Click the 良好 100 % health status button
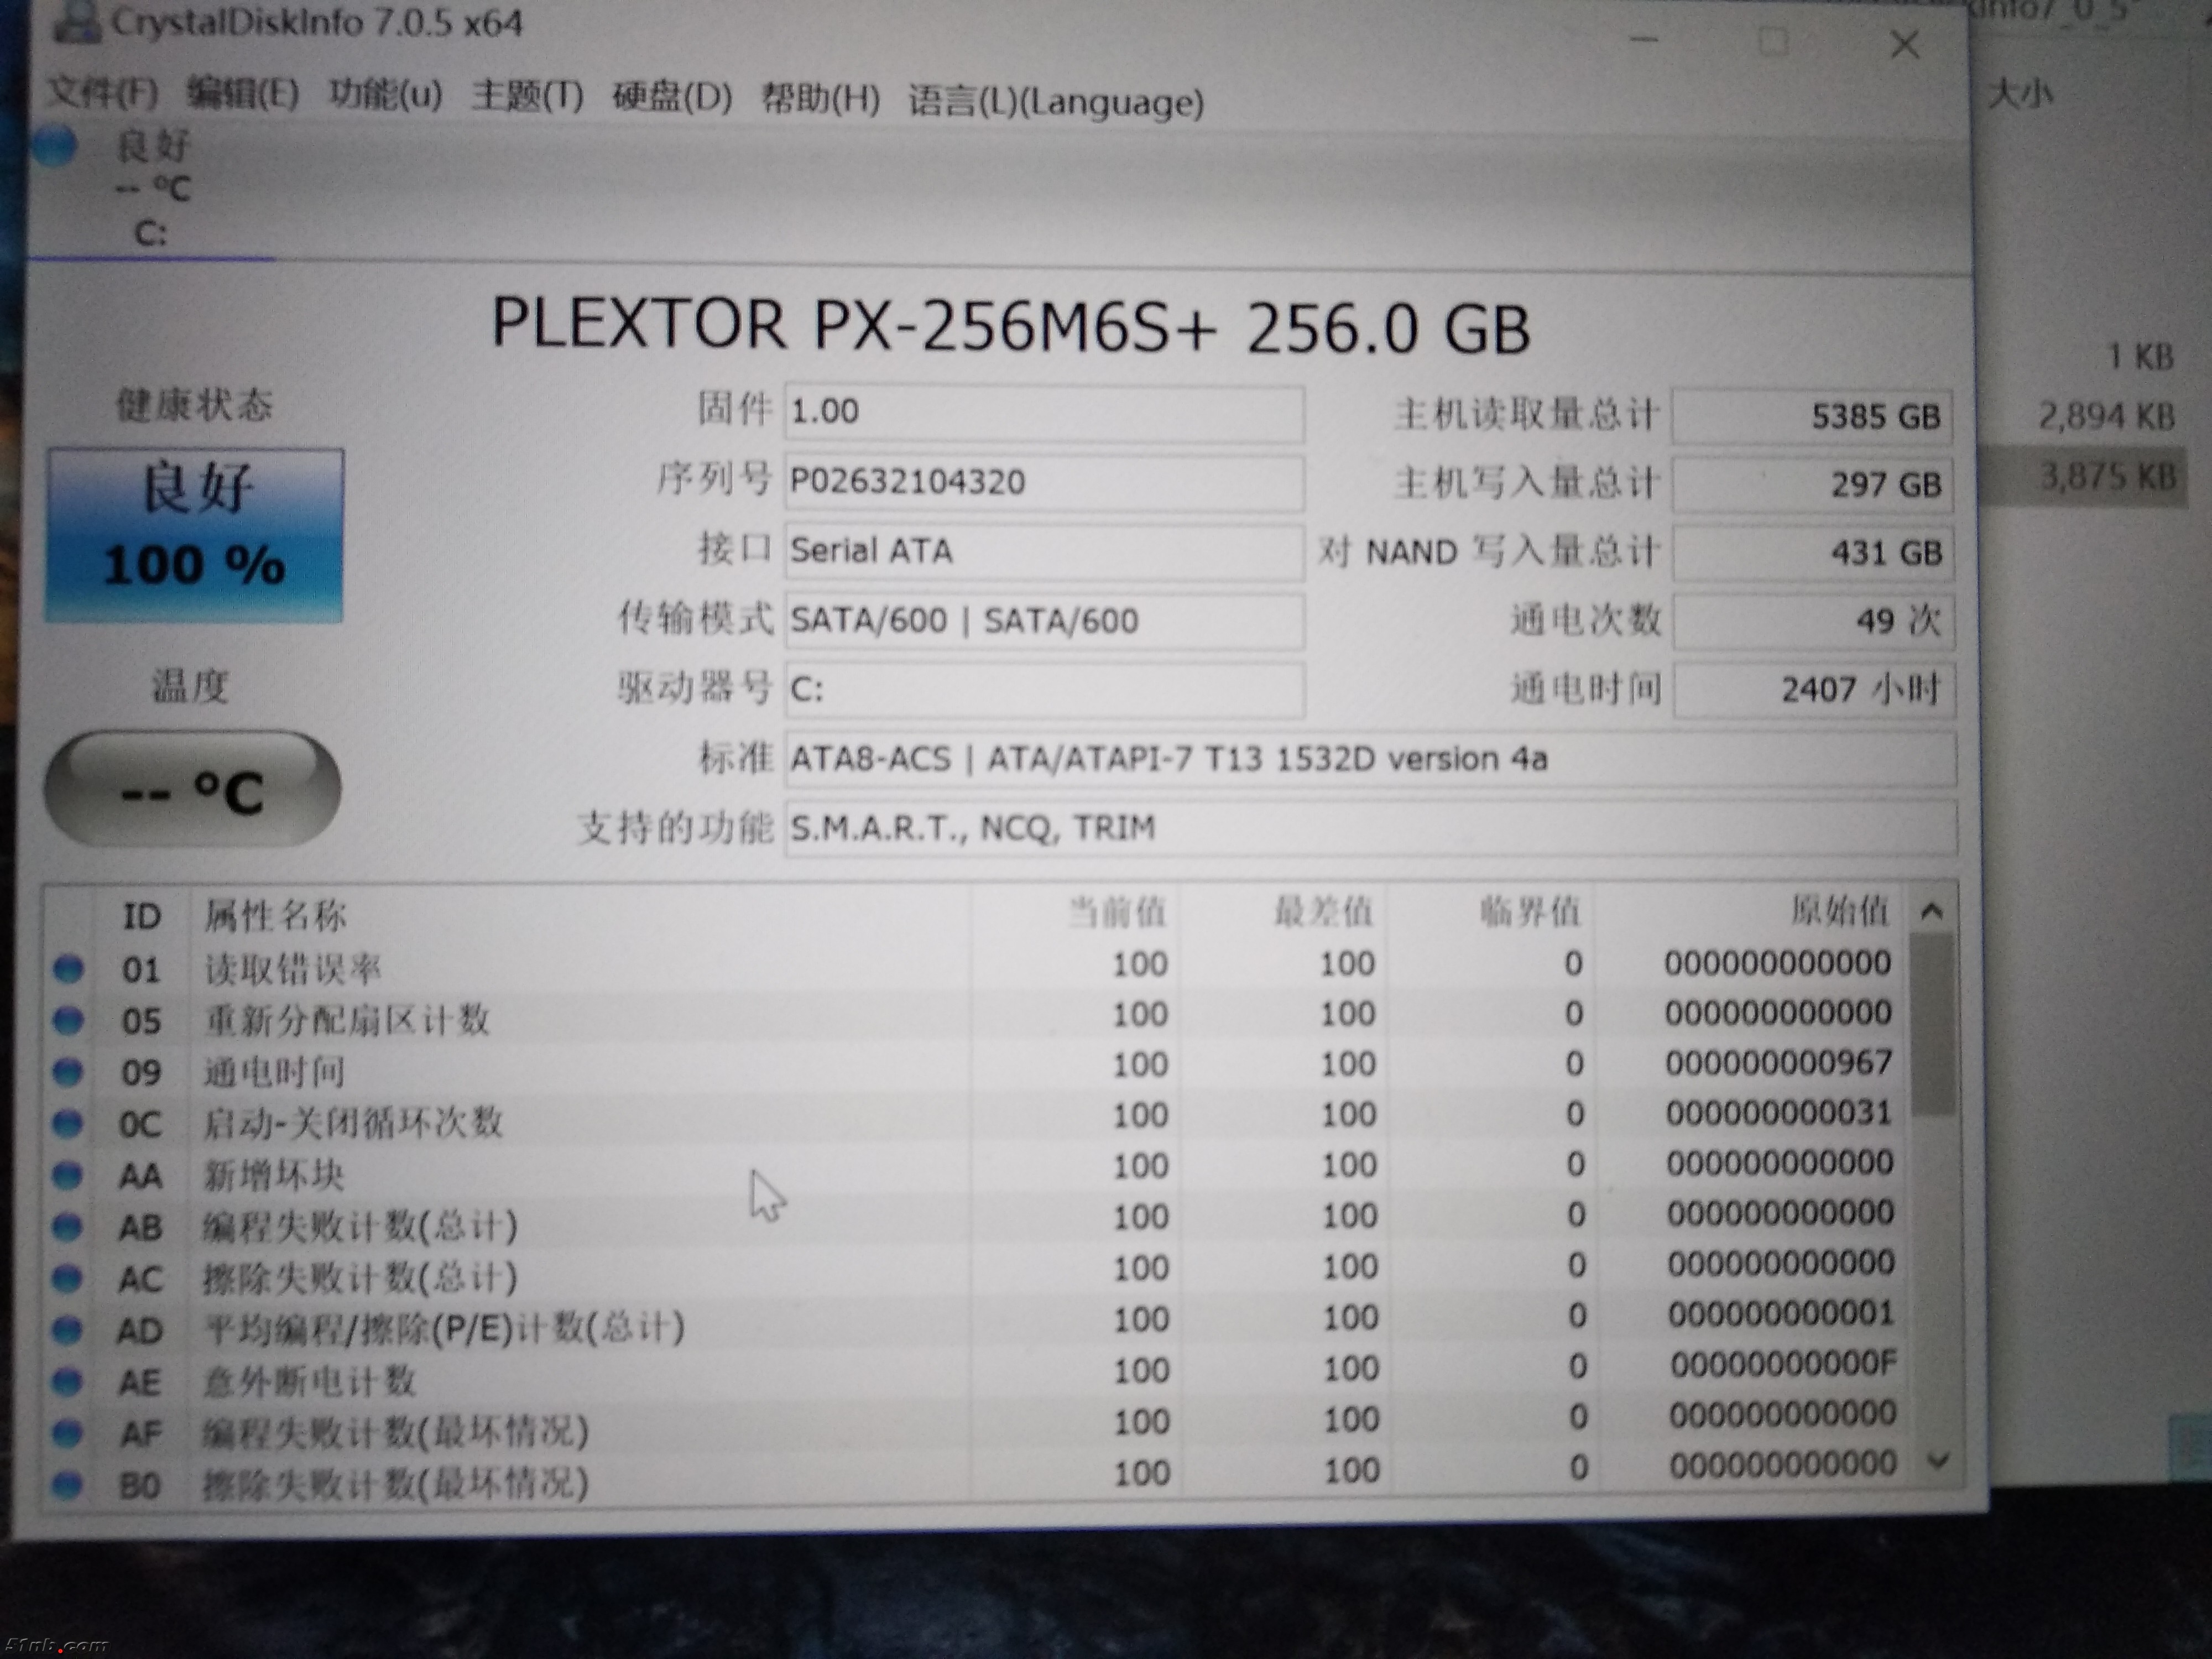The height and width of the screenshot is (1659, 2212). [195, 535]
